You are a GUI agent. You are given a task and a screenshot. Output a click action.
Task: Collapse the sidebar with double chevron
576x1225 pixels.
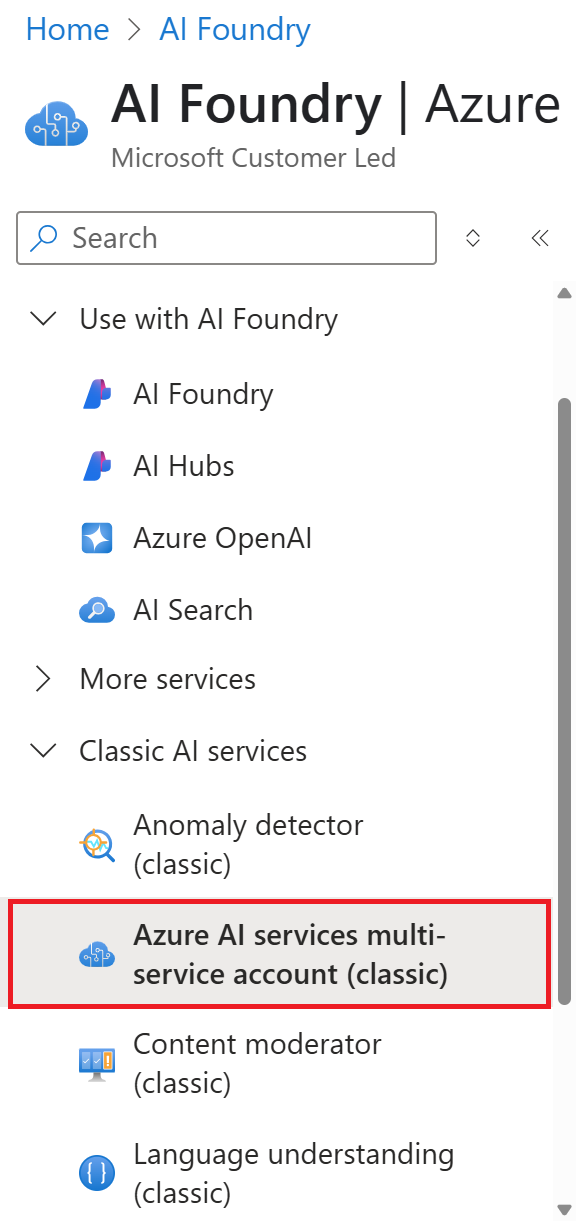click(x=540, y=238)
